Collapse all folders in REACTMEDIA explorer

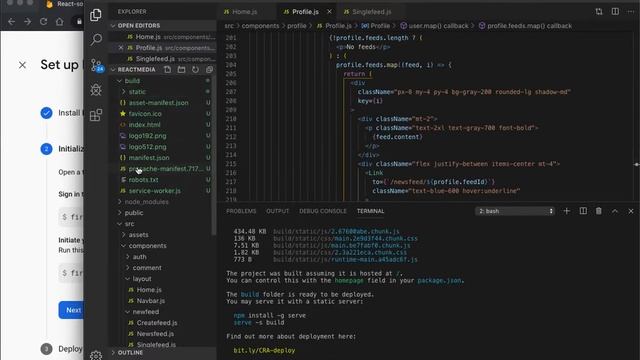pos(209,70)
